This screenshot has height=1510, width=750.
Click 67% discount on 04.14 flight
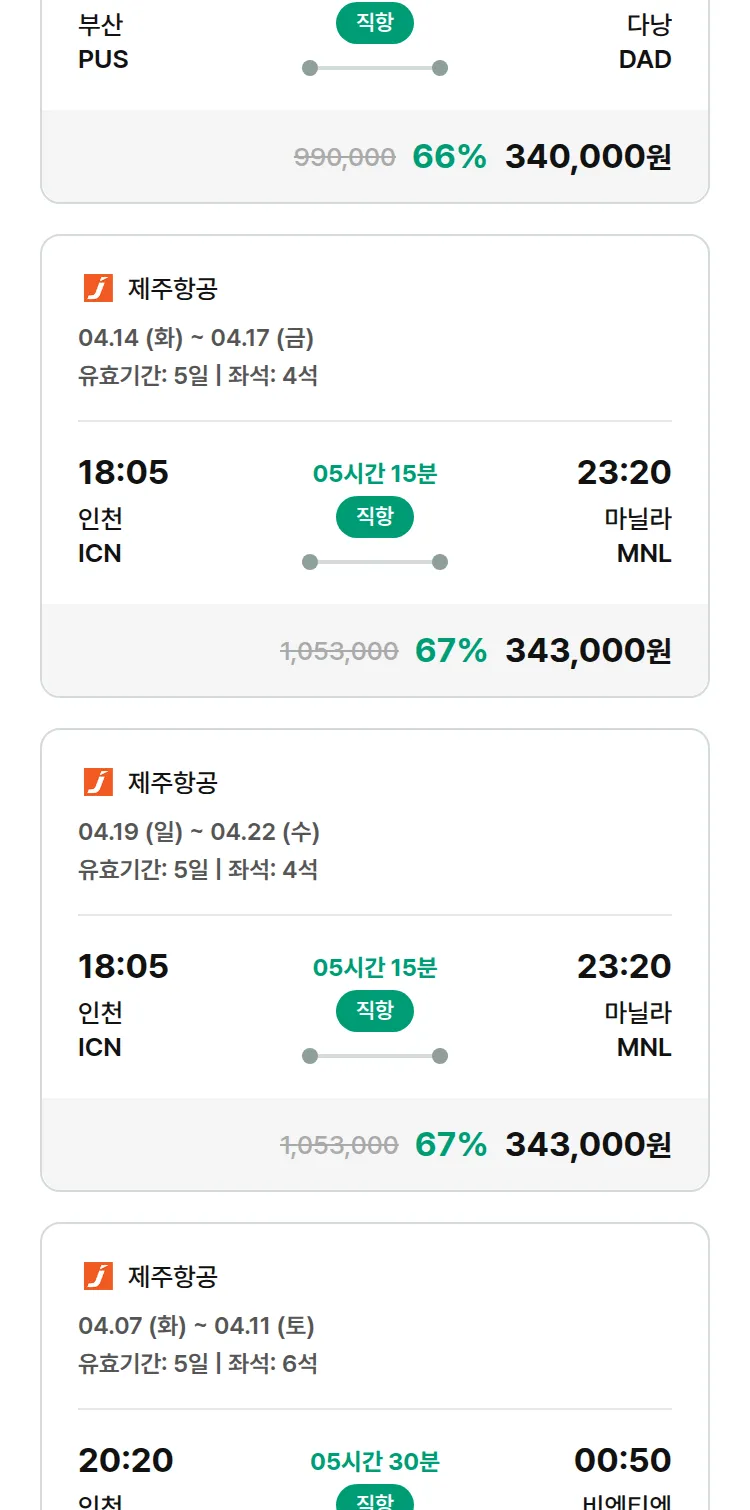point(451,651)
